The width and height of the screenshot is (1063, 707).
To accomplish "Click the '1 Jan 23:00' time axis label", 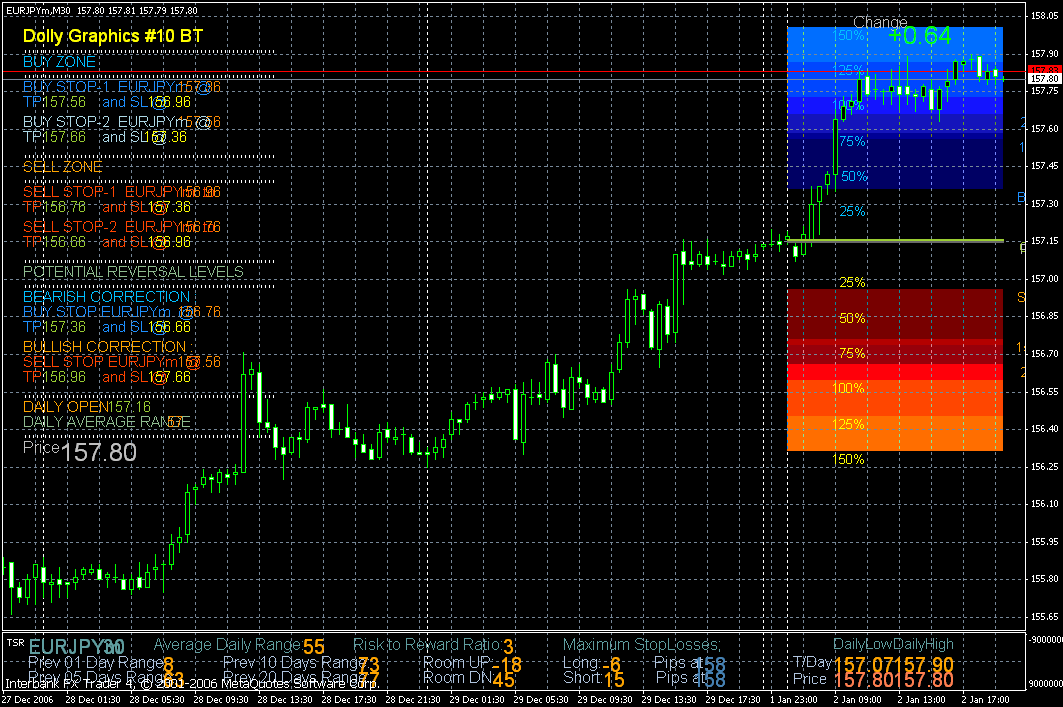I will click(794, 700).
